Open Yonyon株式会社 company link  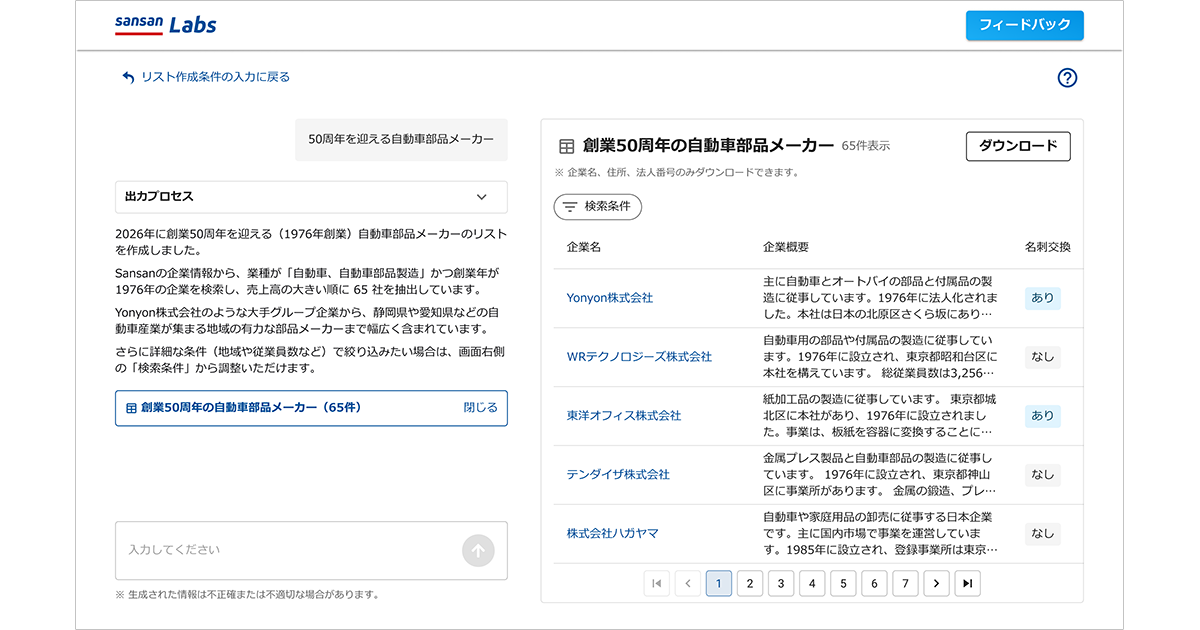610,298
